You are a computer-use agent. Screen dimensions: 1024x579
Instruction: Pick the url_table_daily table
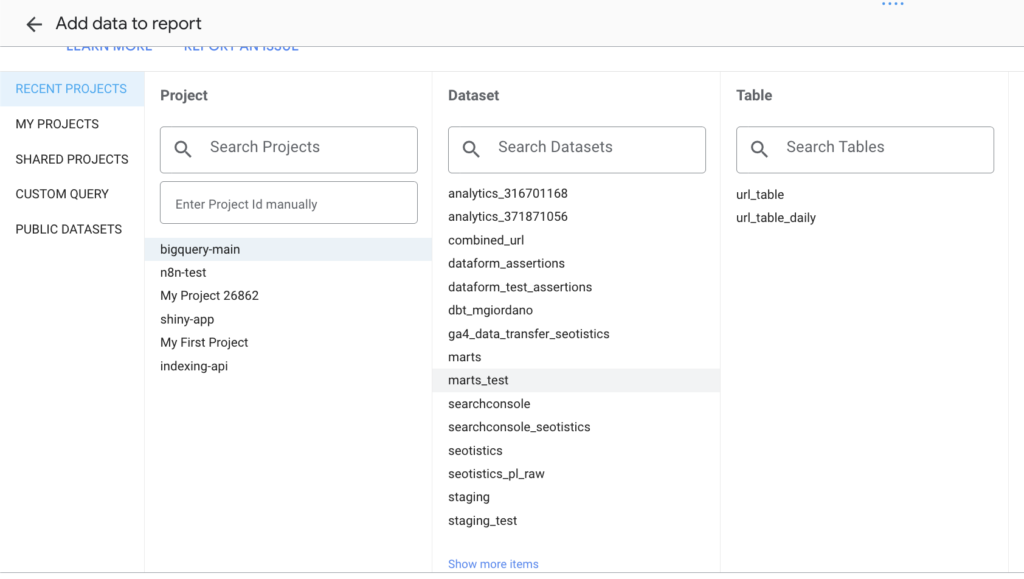pyautogui.click(x=776, y=218)
